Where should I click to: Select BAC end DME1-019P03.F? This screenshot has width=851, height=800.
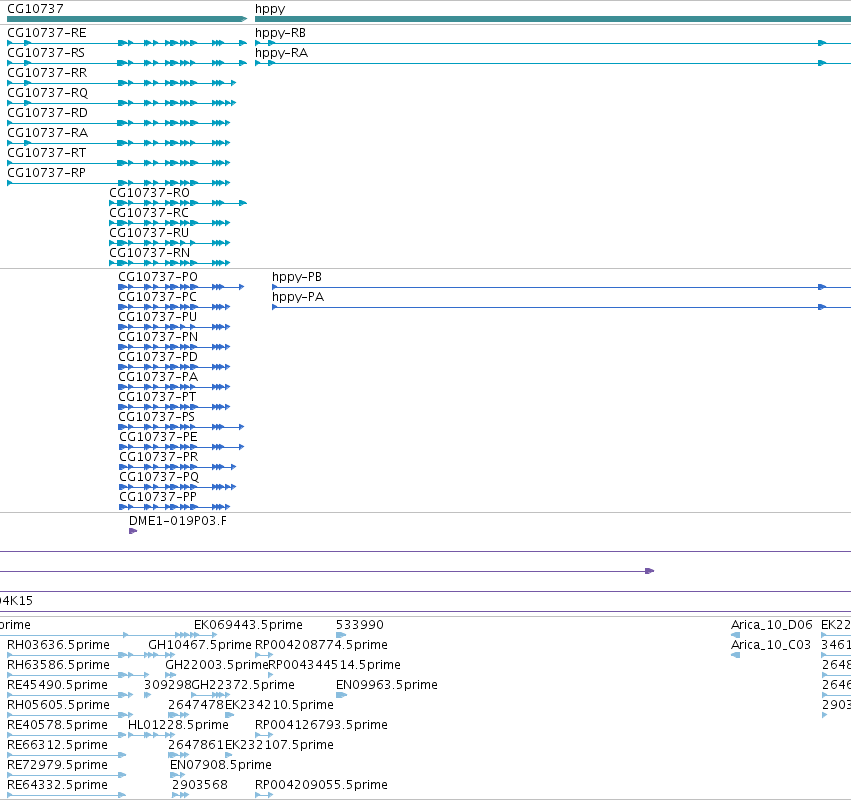(x=178, y=521)
